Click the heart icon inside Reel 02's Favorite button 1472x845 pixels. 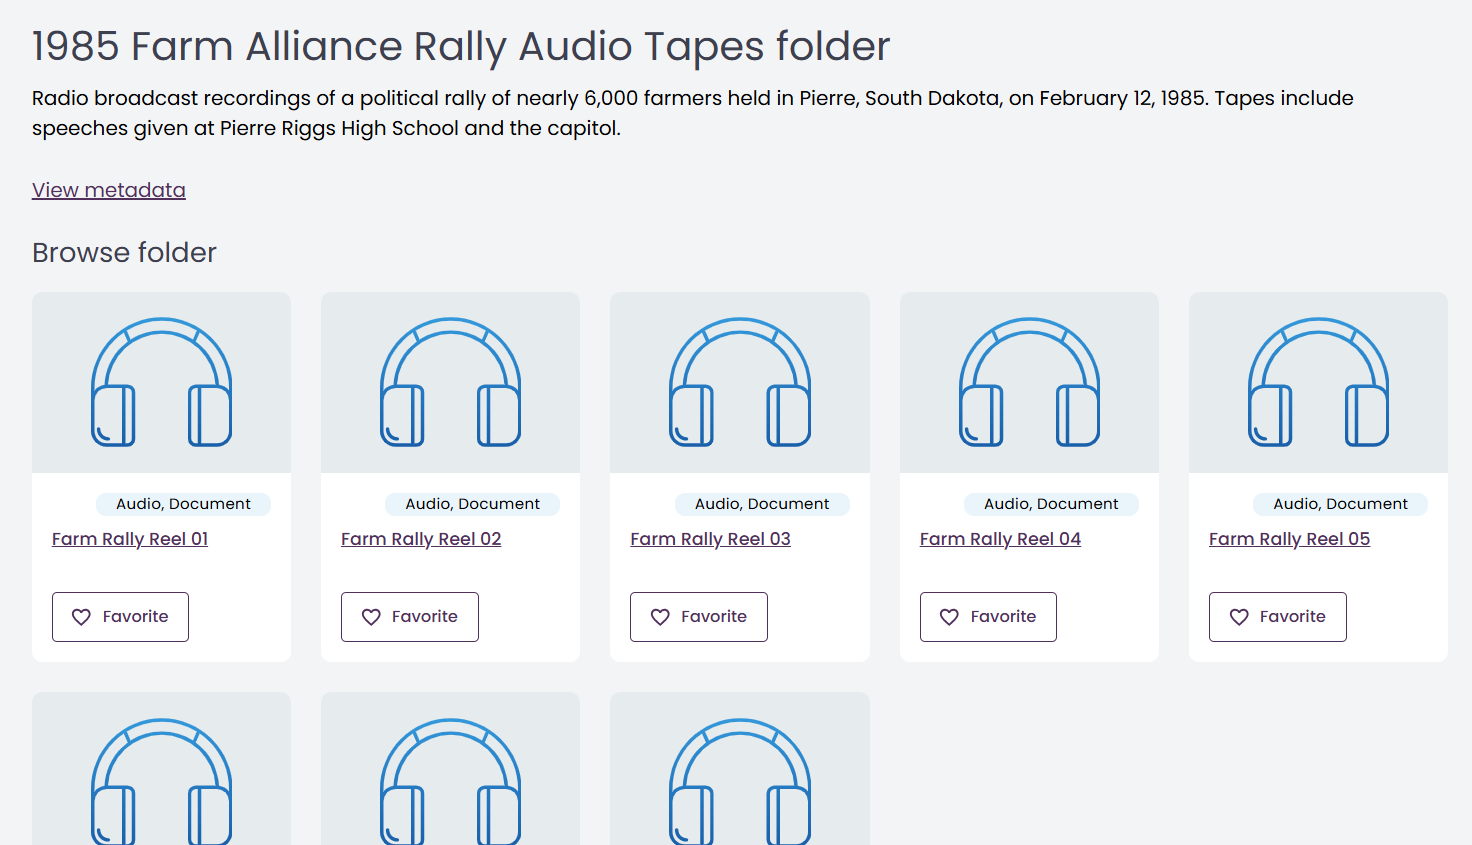371,617
